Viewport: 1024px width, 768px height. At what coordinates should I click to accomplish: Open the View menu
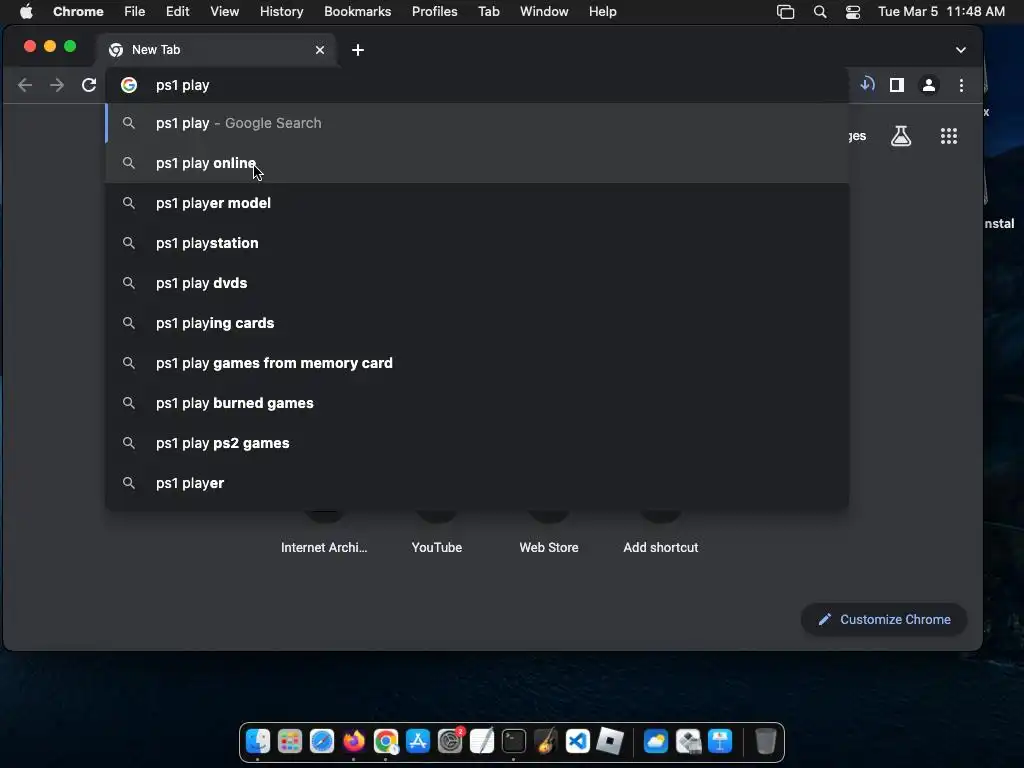click(x=224, y=11)
